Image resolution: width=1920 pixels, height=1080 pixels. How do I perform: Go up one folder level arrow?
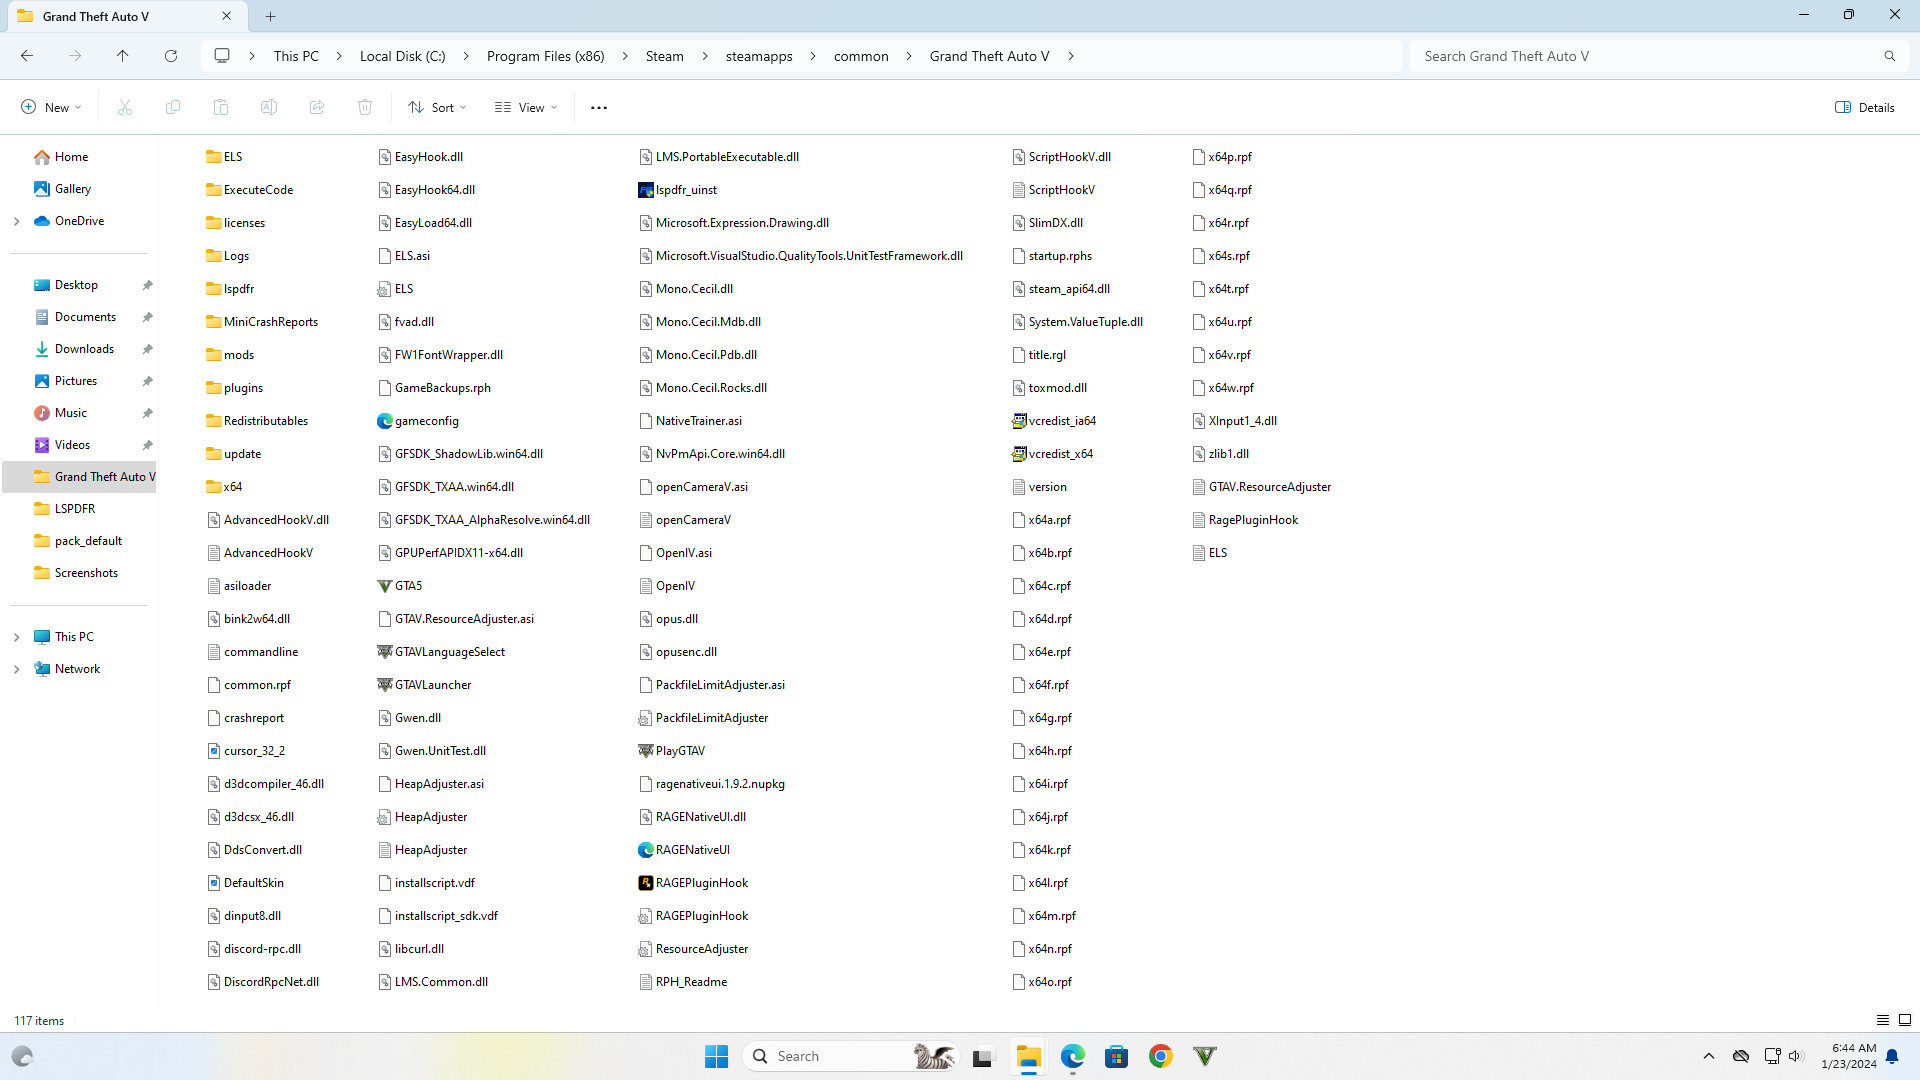[x=123, y=56]
